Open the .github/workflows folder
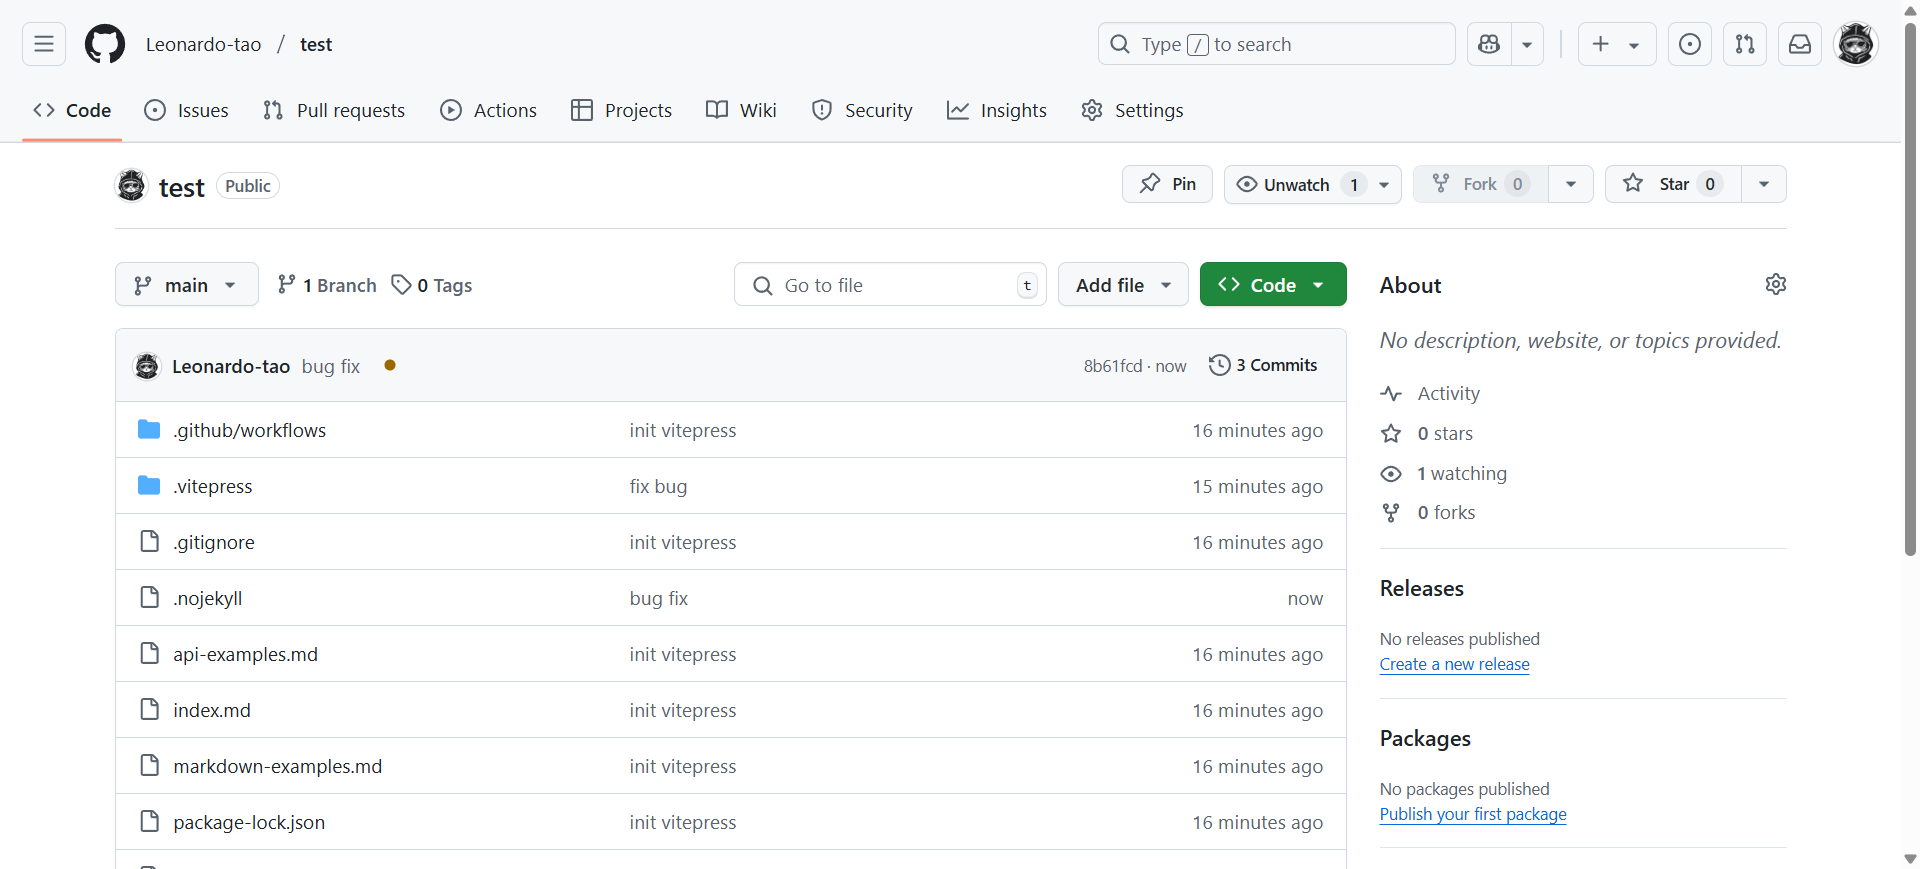This screenshot has height=869, width=1920. pyautogui.click(x=250, y=430)
